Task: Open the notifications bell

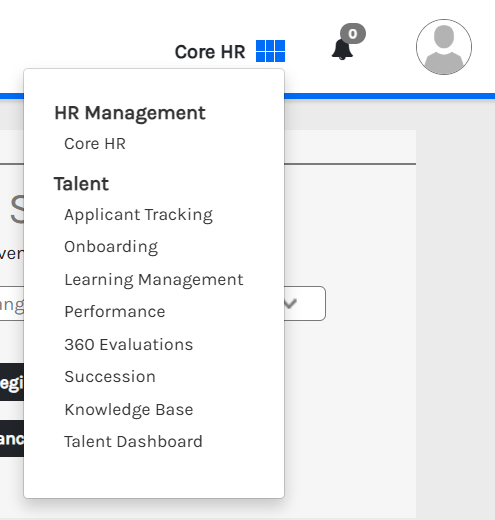Action: (x=342, y=49)
